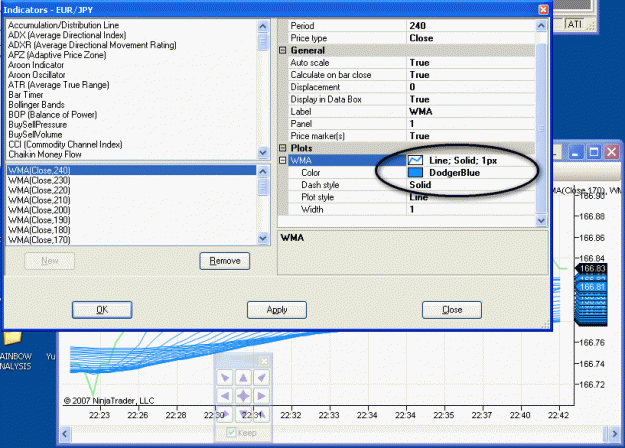
Task: Select WMA(Close,220) in applied indicators
Action: [x=132, y=190]
